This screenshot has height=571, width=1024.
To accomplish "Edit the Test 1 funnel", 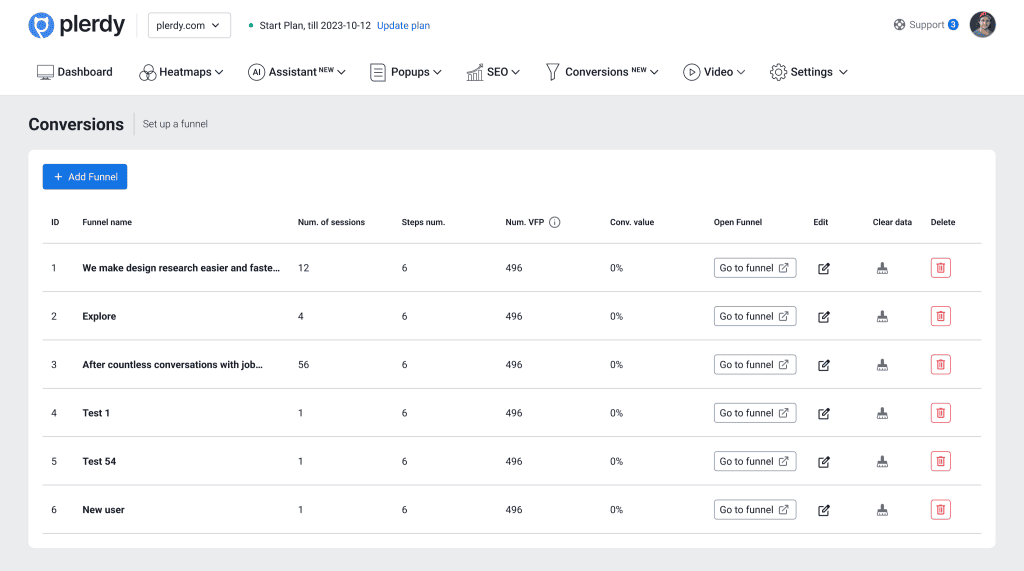I will (x=824, y=413).
